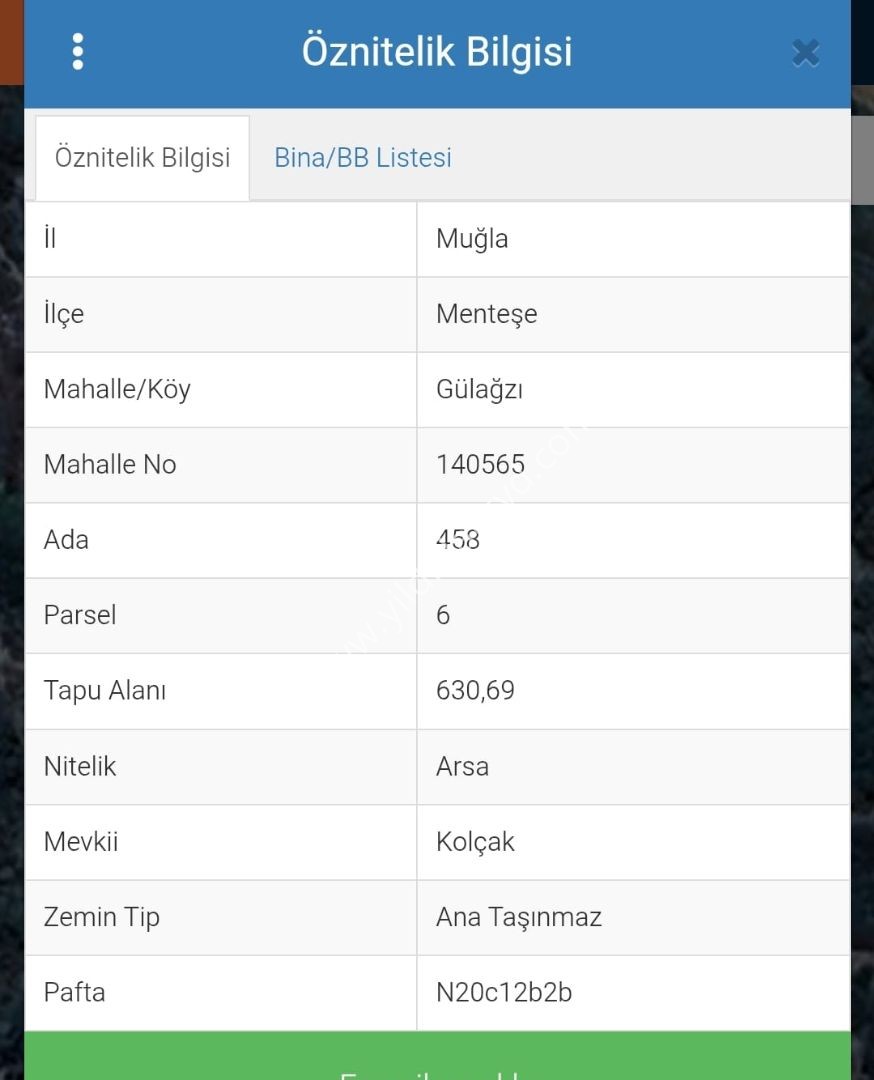Click the Parsel value 6
This screenshot has height=1080, width=874.
443,615
